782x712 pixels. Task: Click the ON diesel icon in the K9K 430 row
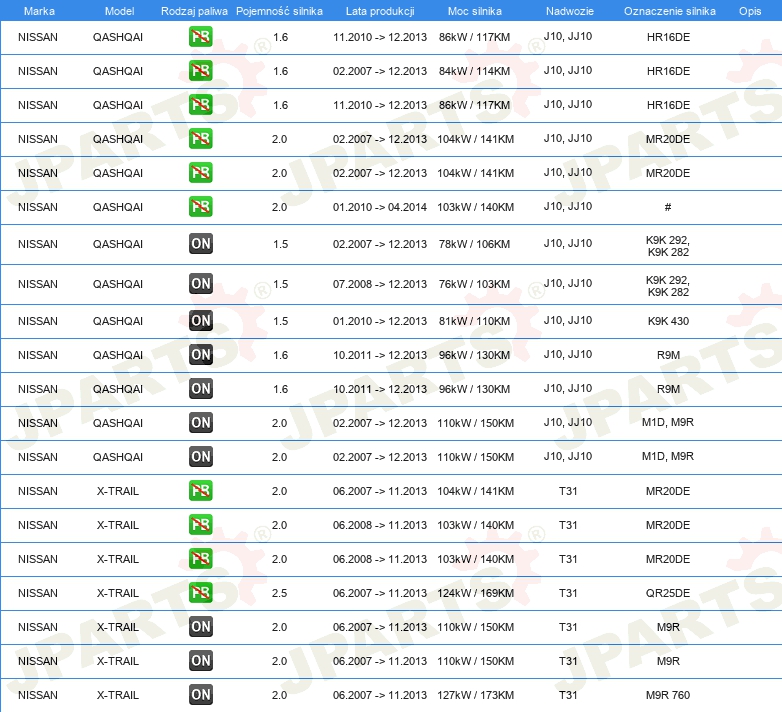coord(201,321)
